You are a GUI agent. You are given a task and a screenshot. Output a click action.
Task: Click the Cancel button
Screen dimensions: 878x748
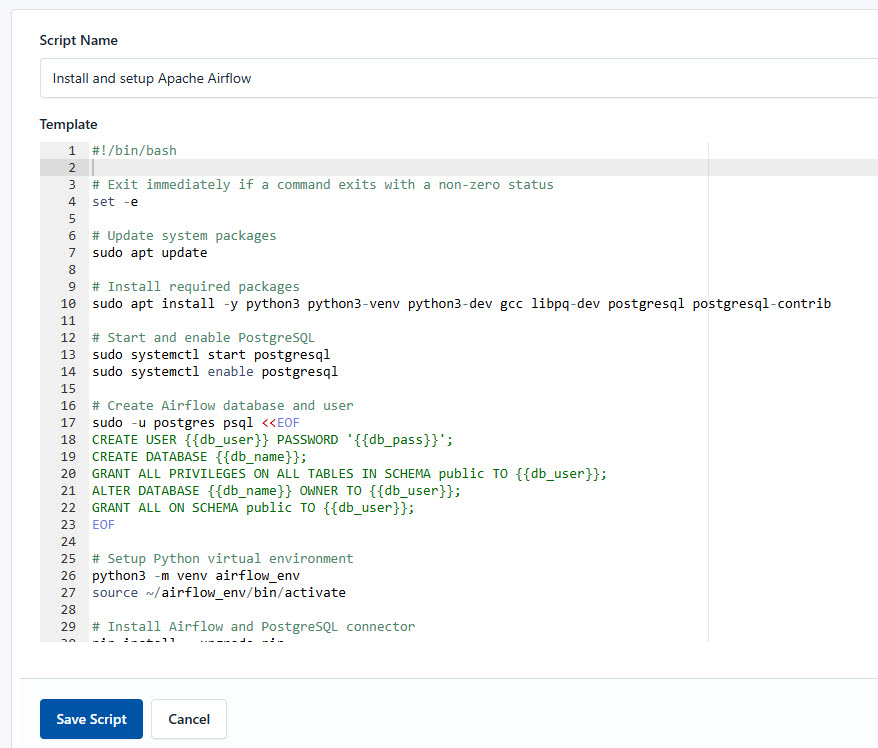(188, 719)
